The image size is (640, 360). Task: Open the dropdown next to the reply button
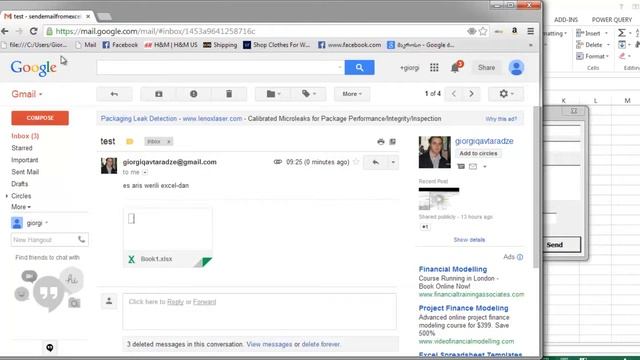pos(393,162)
